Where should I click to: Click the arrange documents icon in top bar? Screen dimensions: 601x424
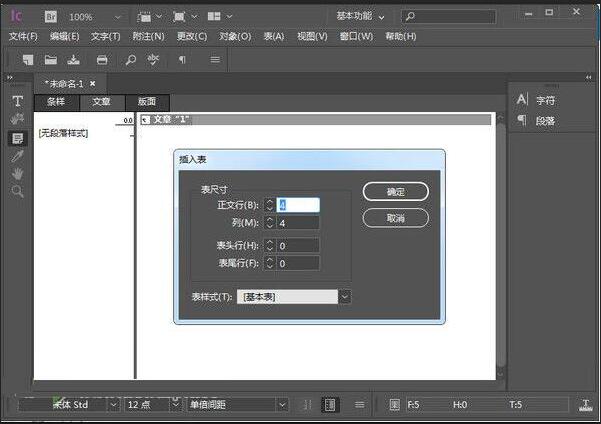[214, 16]
